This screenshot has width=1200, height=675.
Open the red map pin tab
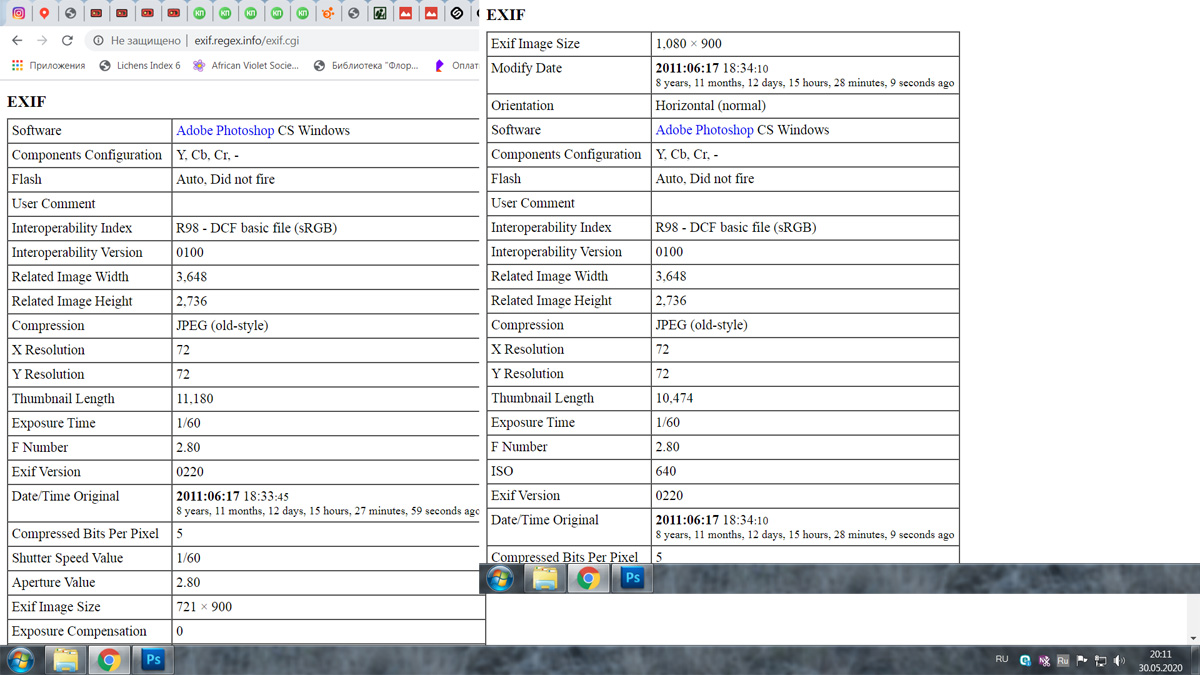pyautogui.click(x=44, y=13)
